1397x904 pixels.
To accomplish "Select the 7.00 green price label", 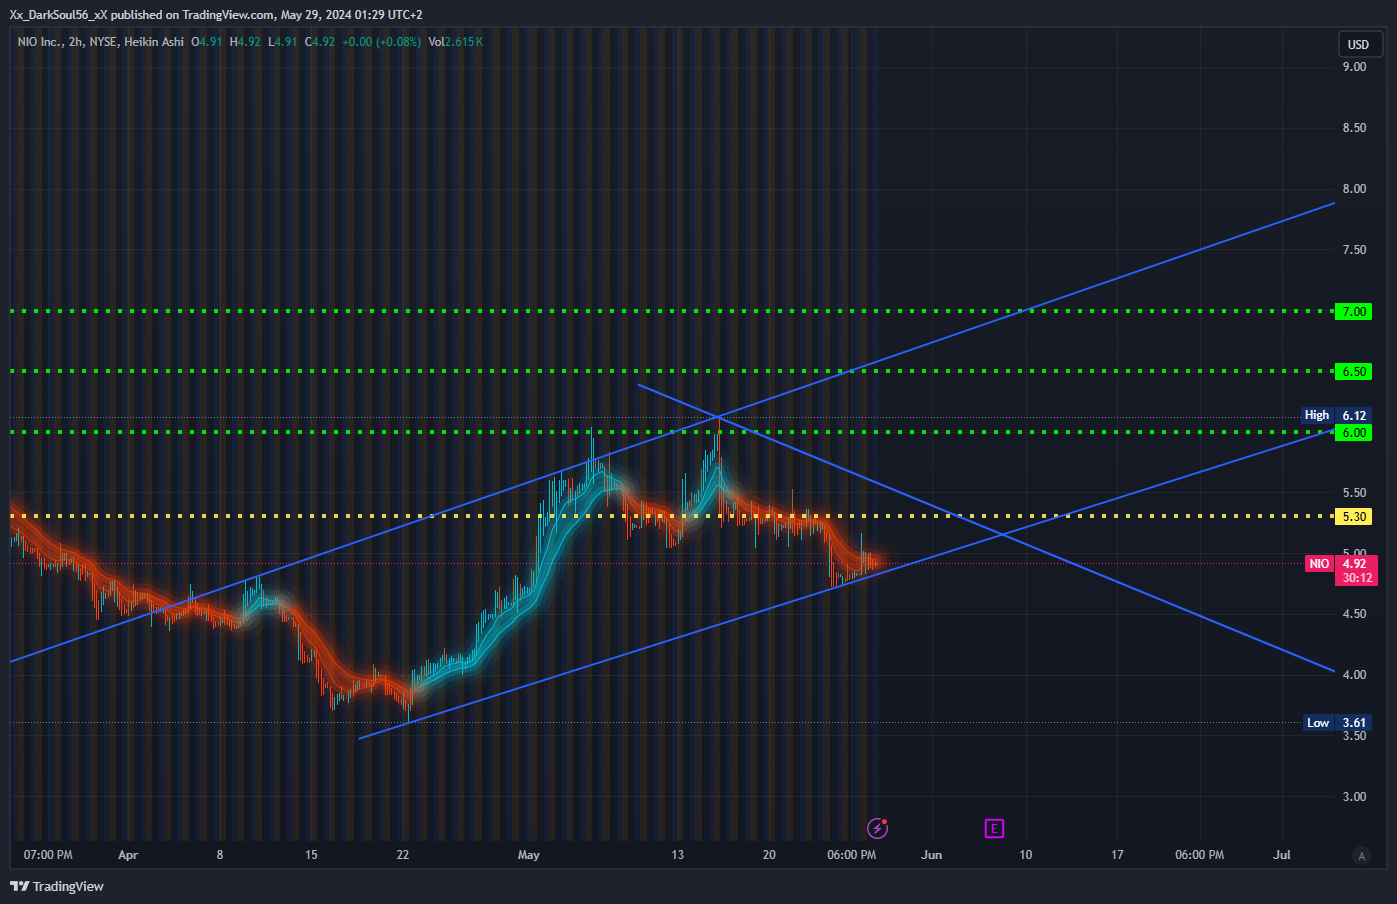I will [x=1353, y=312].
